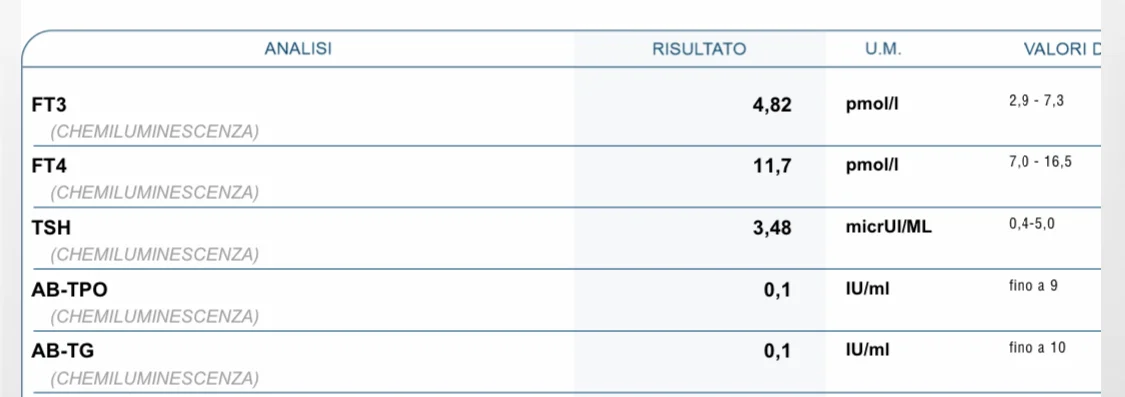Click the AB-TG unit IU/ml
Viewport: 1125px width, 397px height.
[868, 350]
